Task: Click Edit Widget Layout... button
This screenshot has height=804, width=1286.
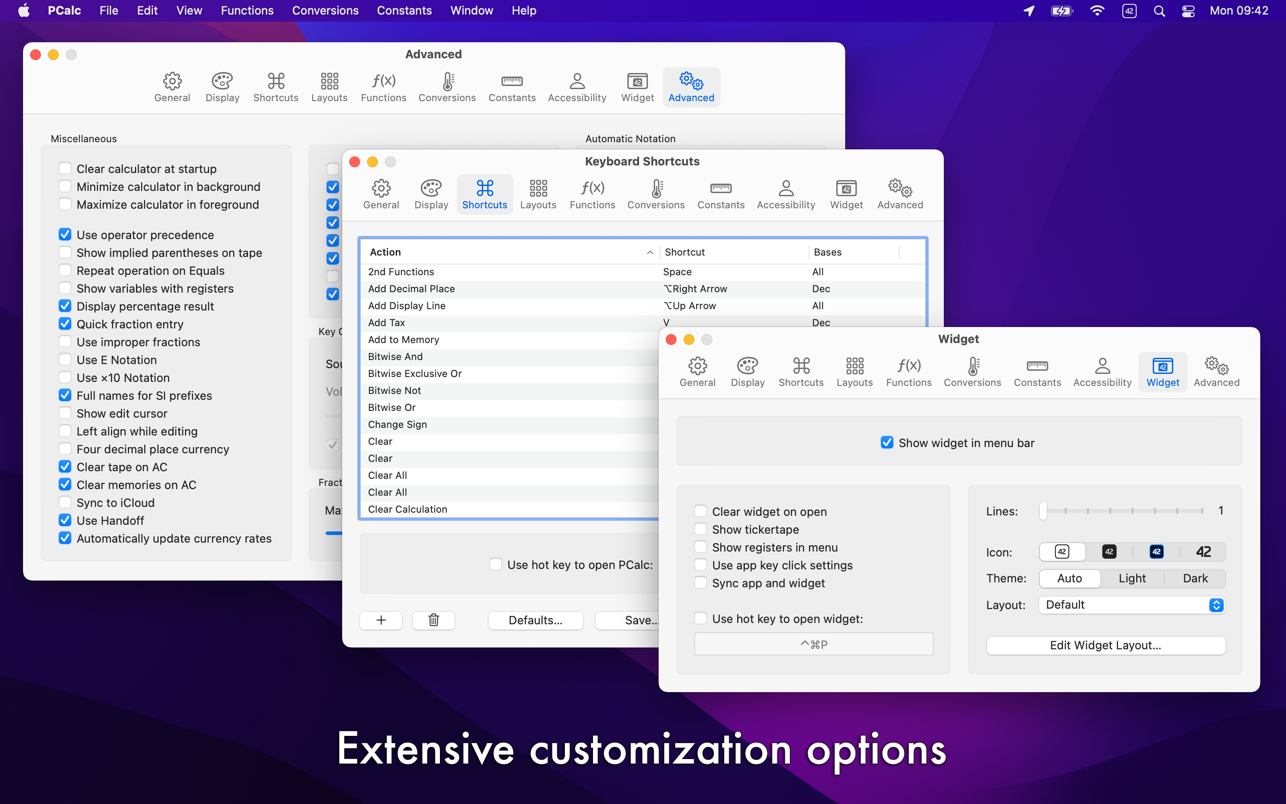Action: click(1105, 645)
